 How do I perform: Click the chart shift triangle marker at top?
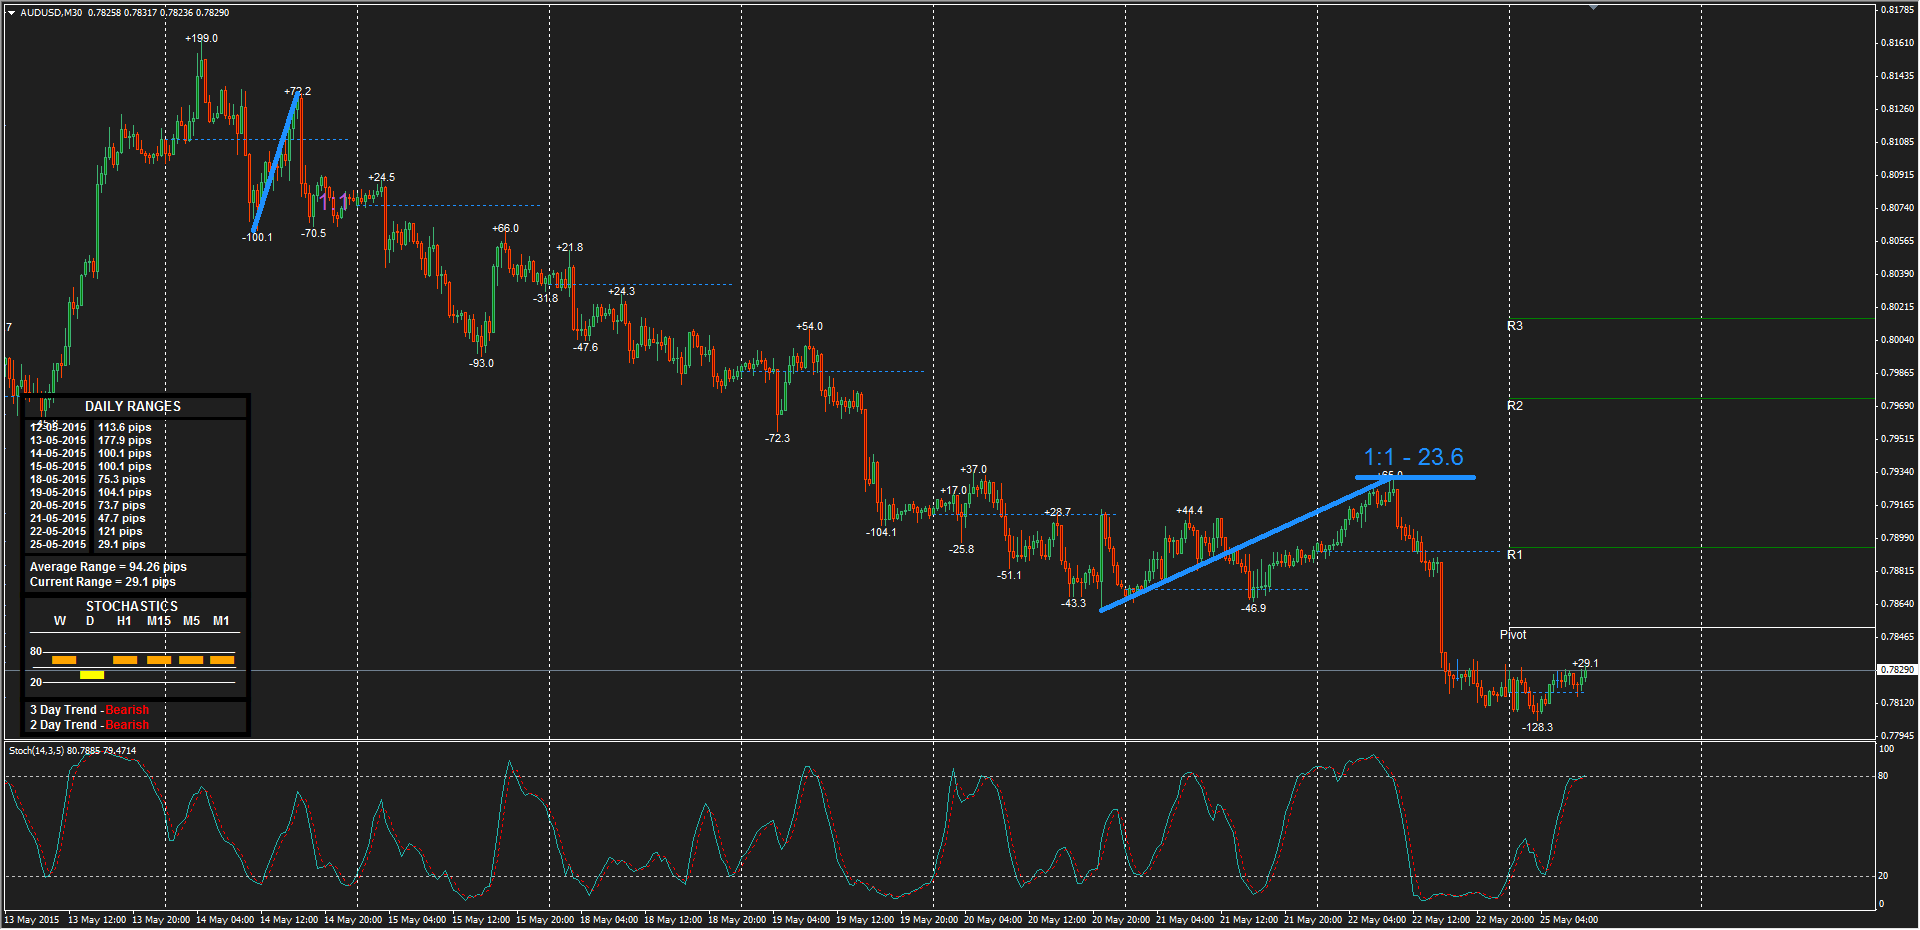1593,7
